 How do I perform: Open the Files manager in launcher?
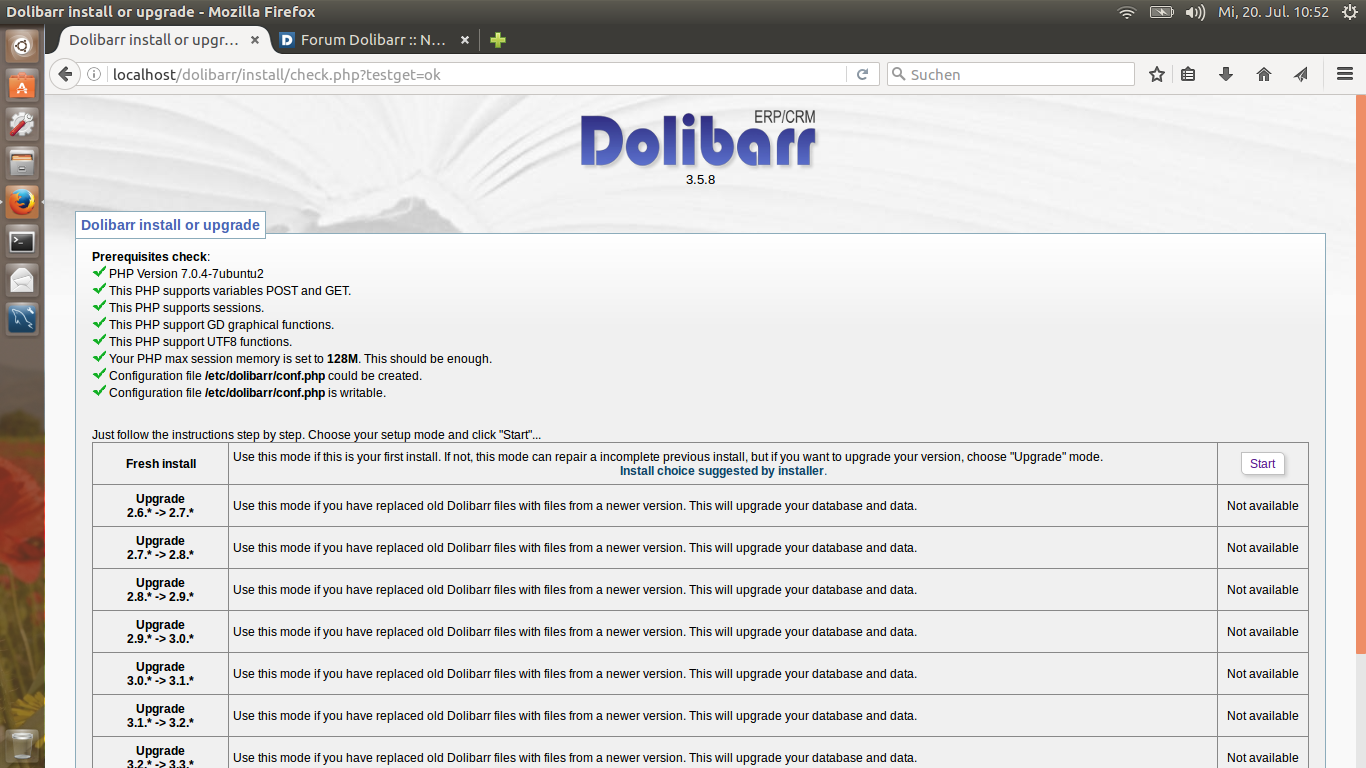click(x=22, y=163)
